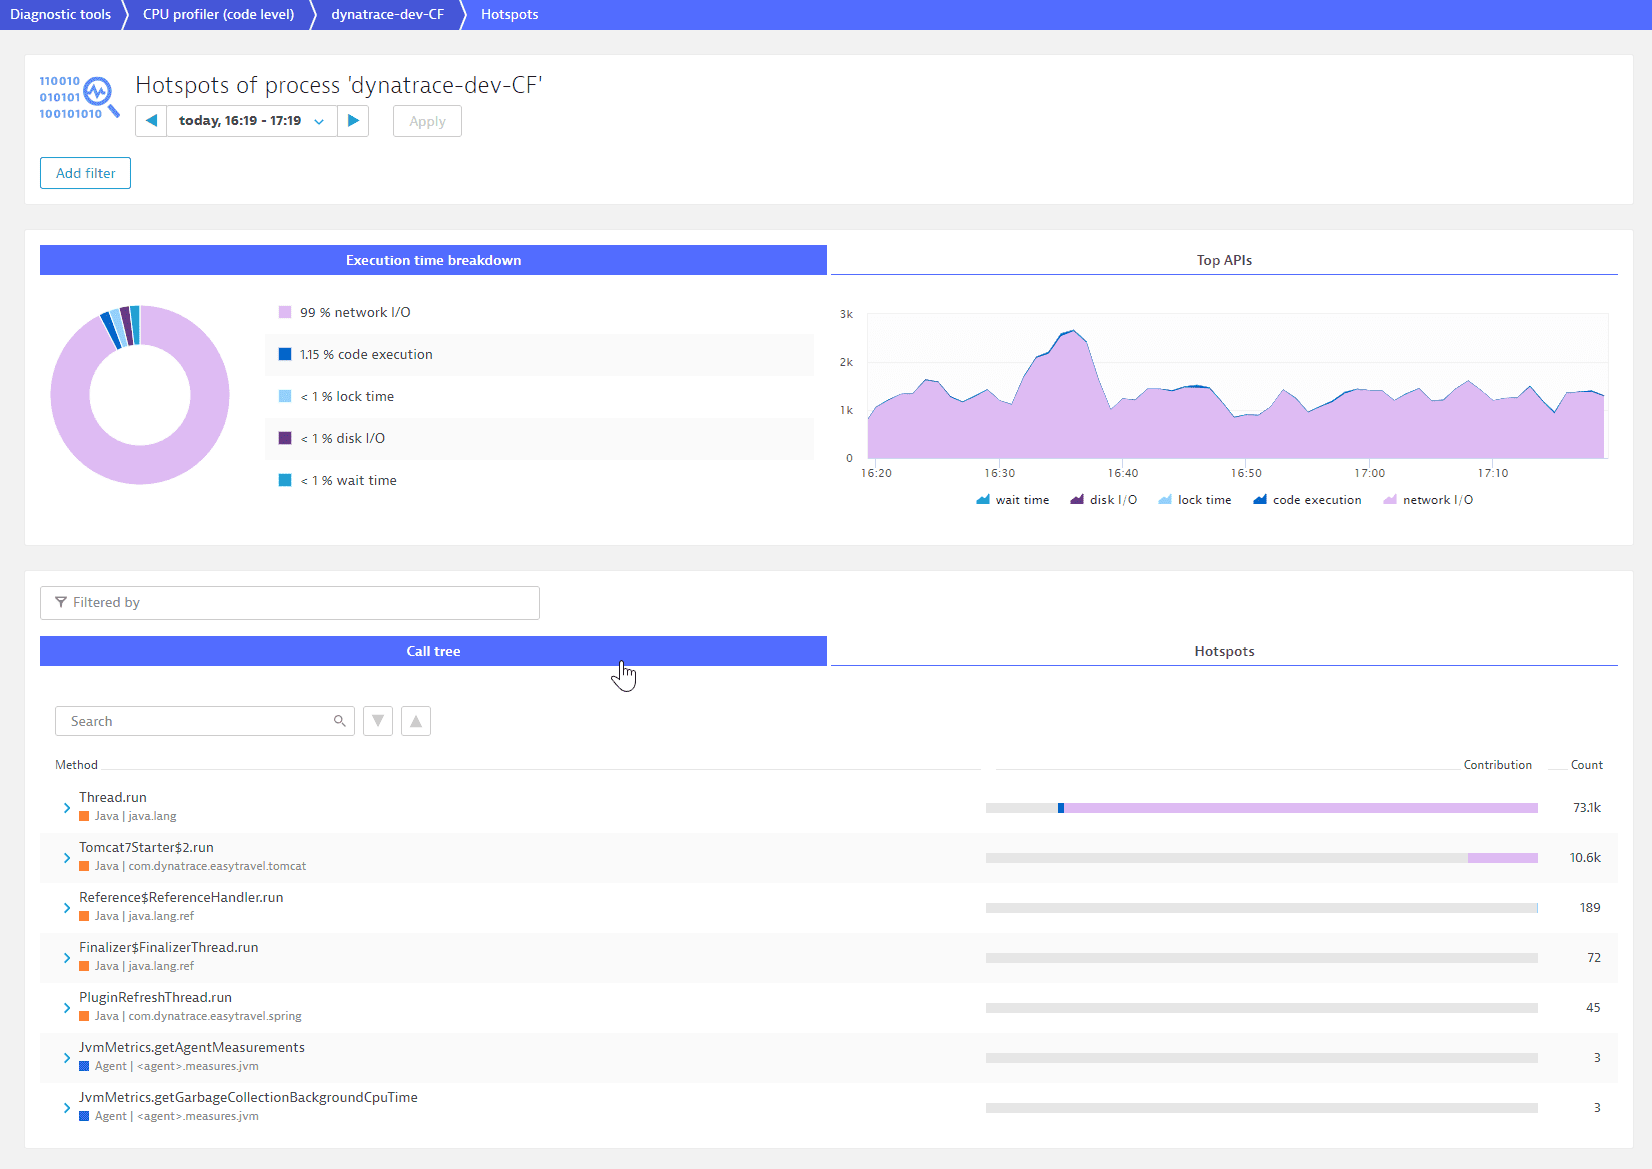Click the code execution legend icon under chart
The height and width of the screenshot is (1169, 1652).
(x=1260, y=500)
